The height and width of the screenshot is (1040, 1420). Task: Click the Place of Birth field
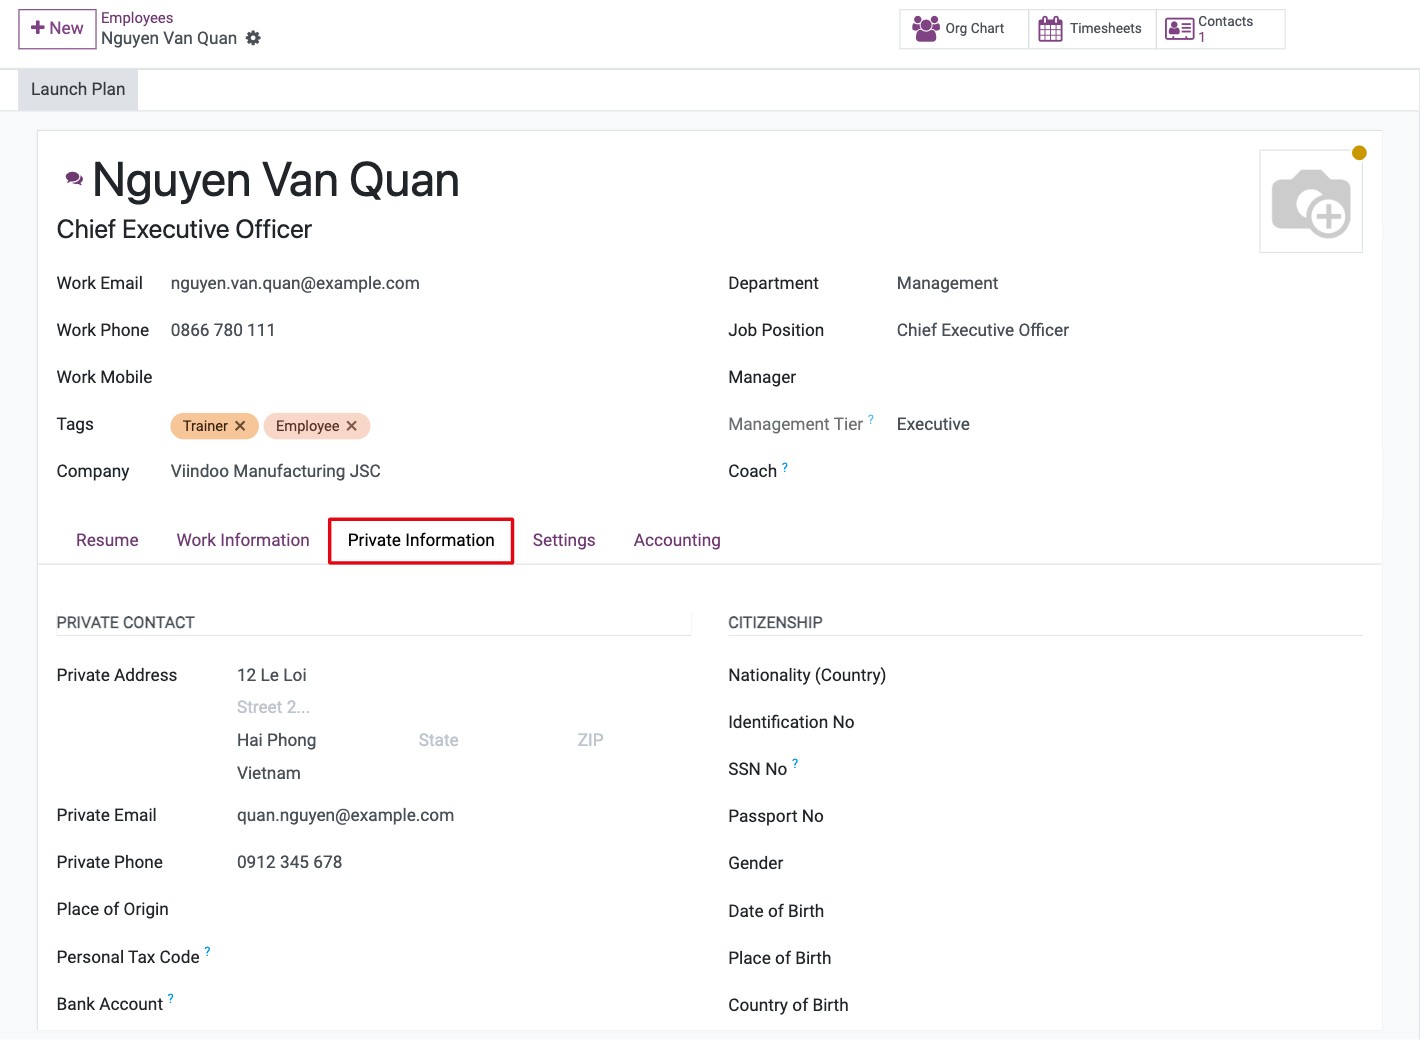[x=1135, y=959]
